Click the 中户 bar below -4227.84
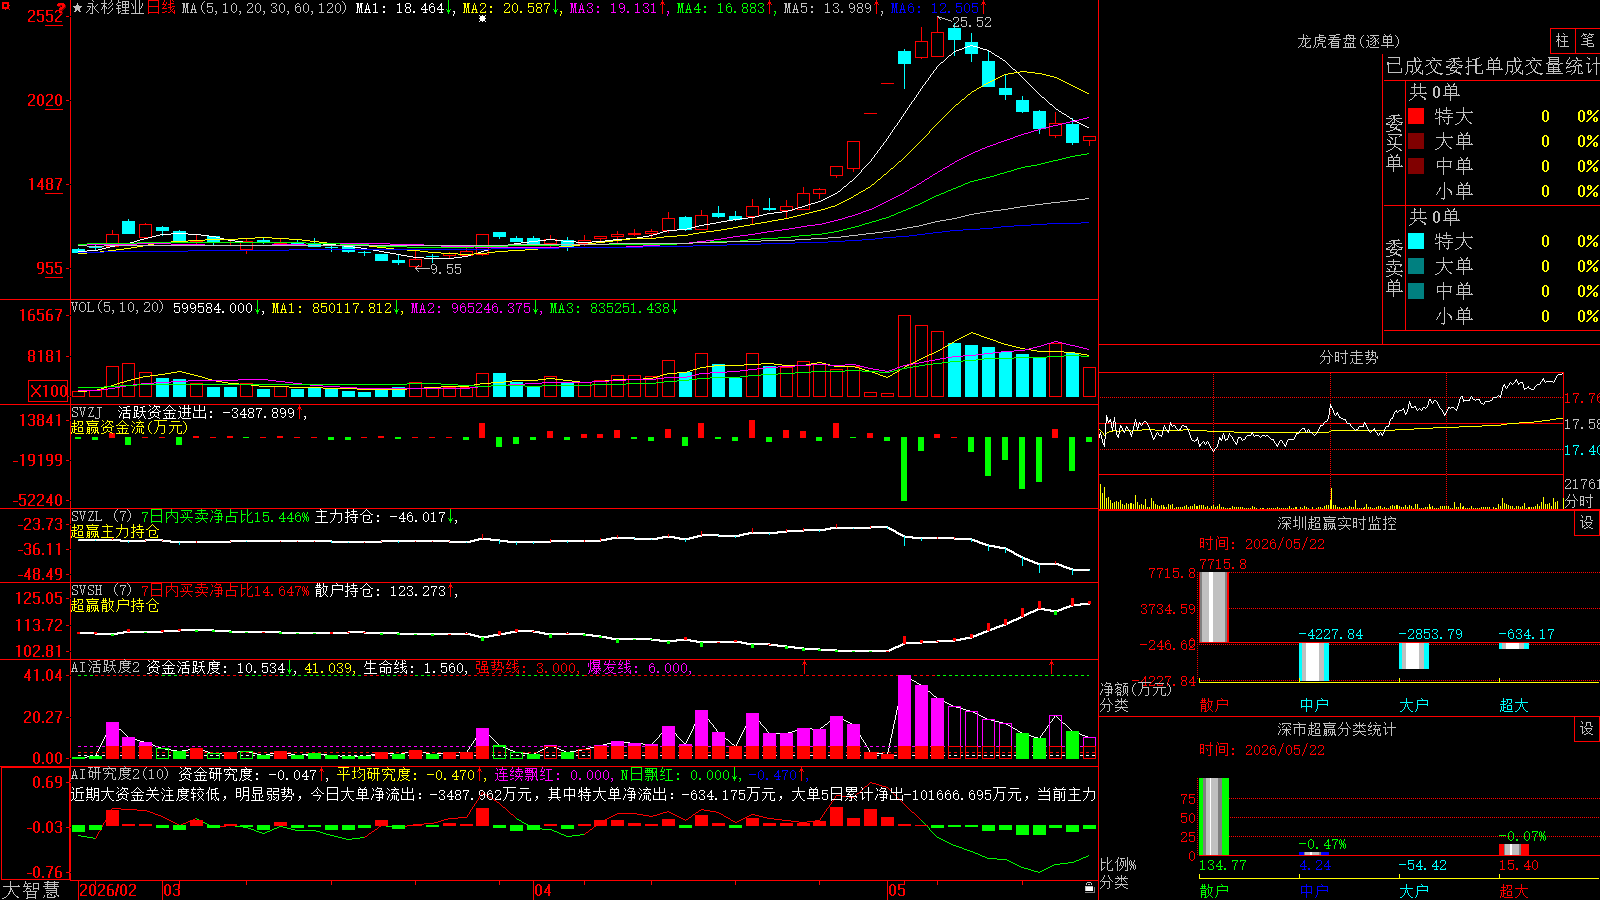1600x900 pixels. [x=1314, y=661]
